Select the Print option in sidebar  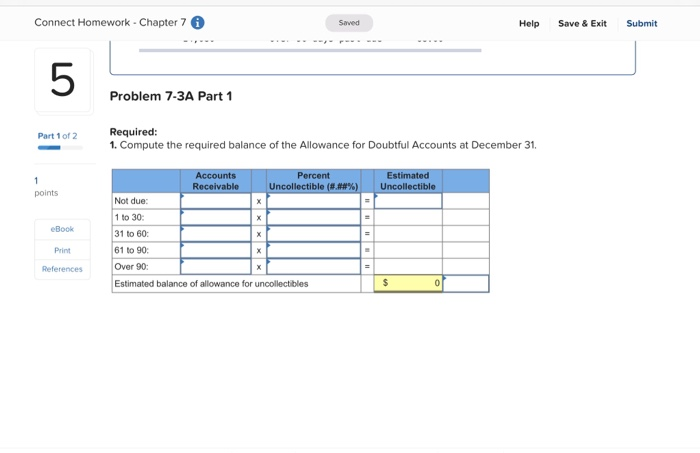click(62, 250)
